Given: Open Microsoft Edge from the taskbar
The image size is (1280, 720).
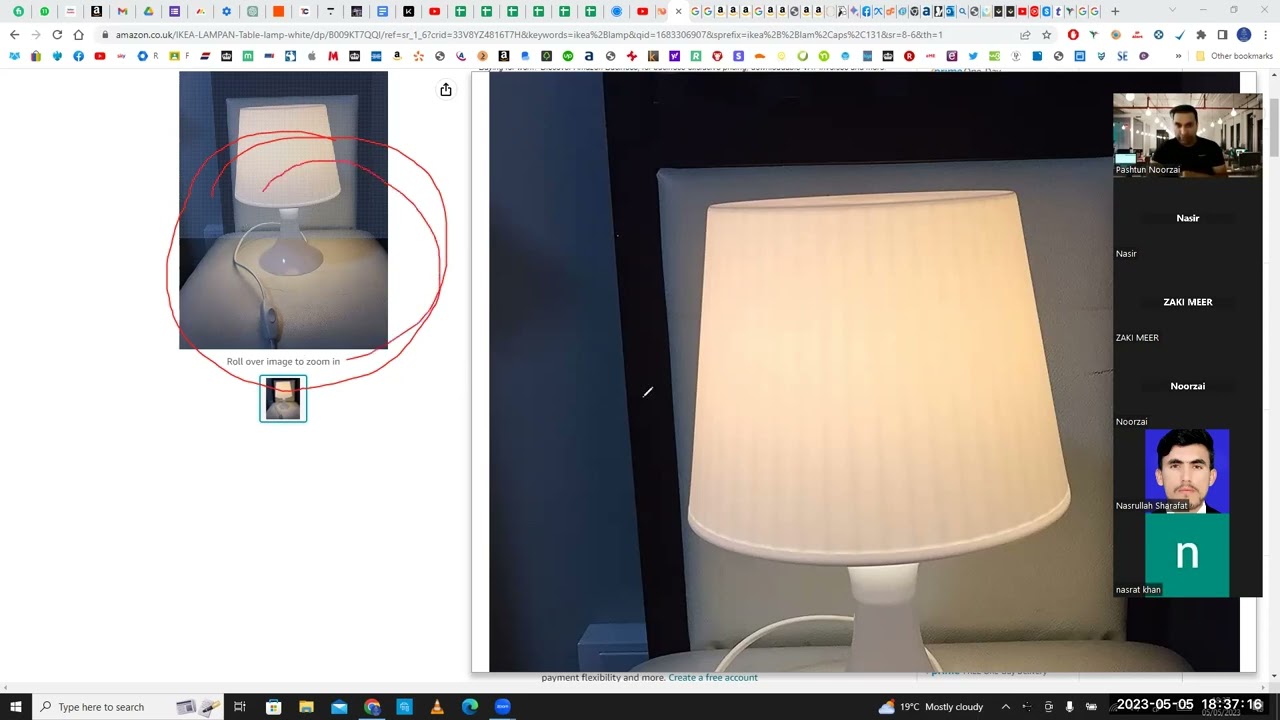Looking at the screenshot, I should coord(470,707).
